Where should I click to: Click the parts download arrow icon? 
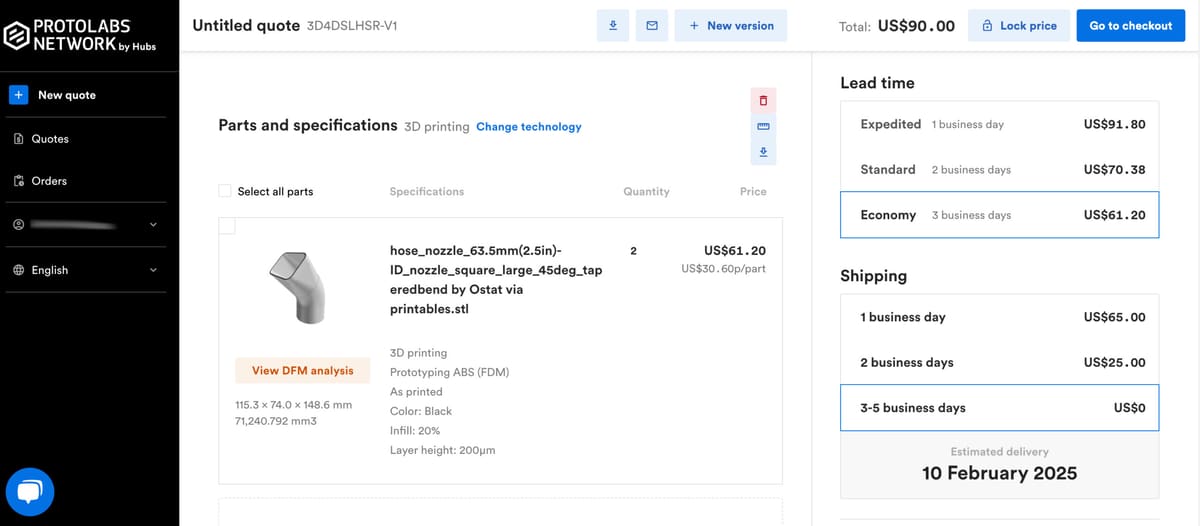tap(763, 152)
